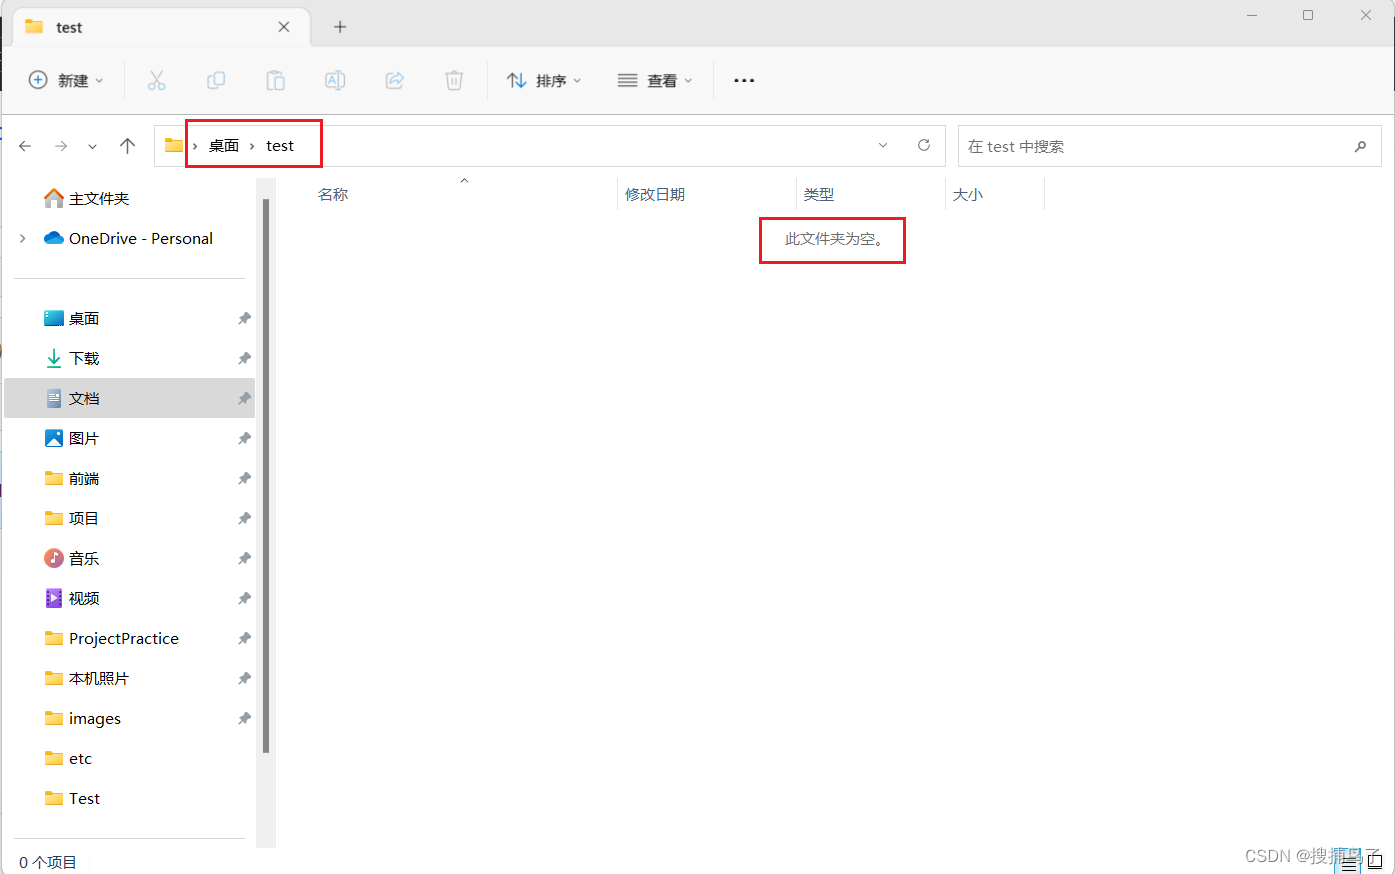The height and width of the screenshot is (874, 1395).
Task: Minimize the File Explorer window
Action: 1252,15
